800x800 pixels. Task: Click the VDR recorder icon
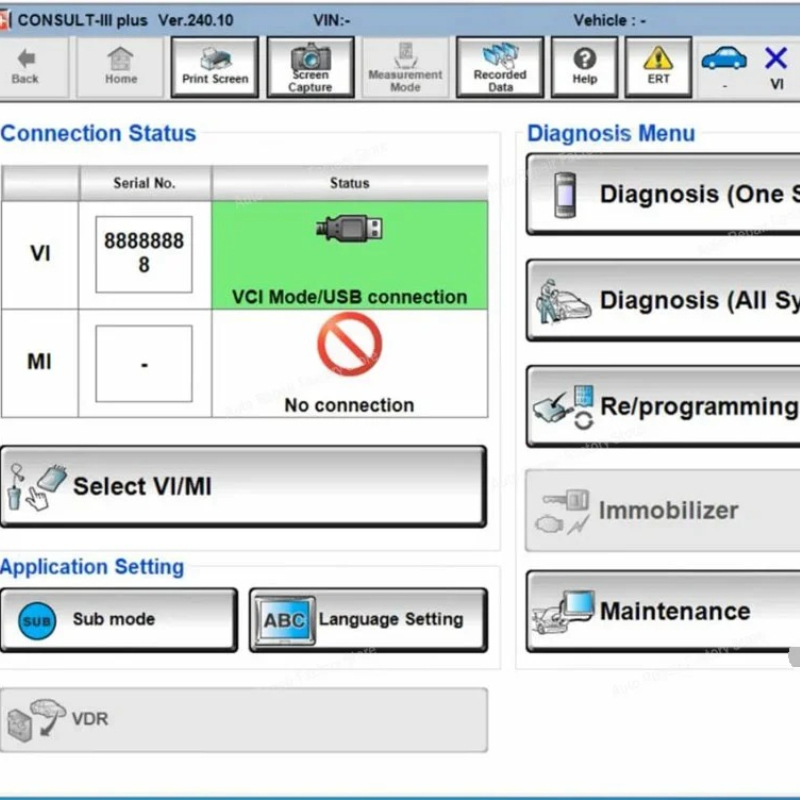tap(36, 720)
